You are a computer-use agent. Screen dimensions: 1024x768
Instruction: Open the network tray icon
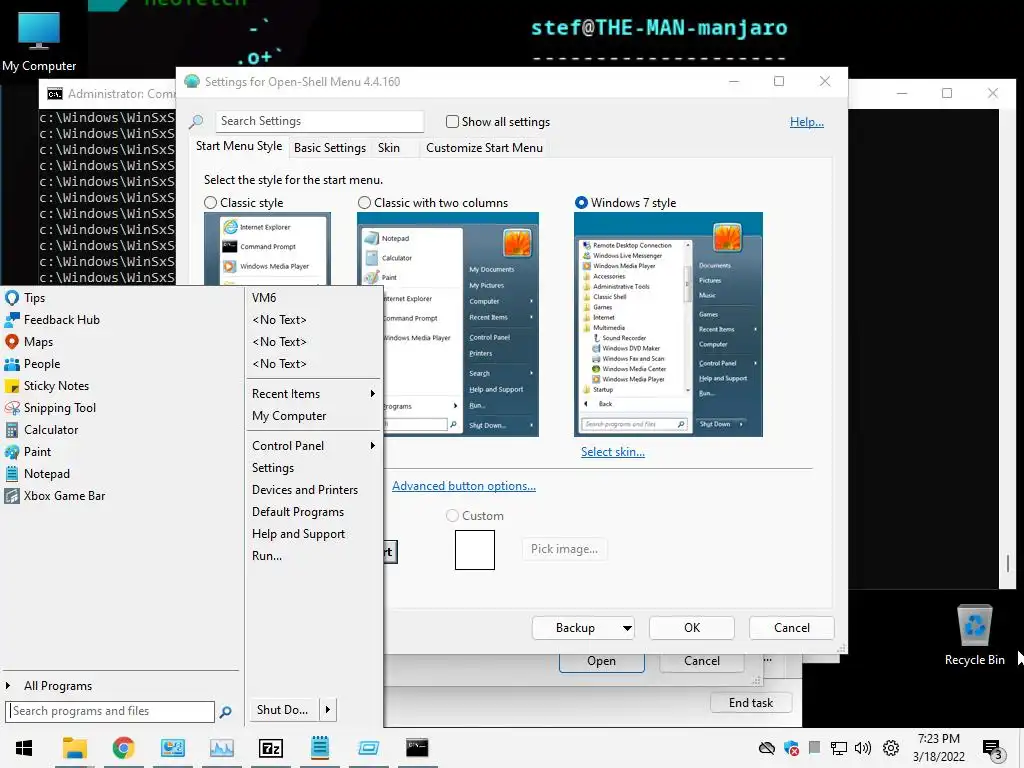pos(839,748)
